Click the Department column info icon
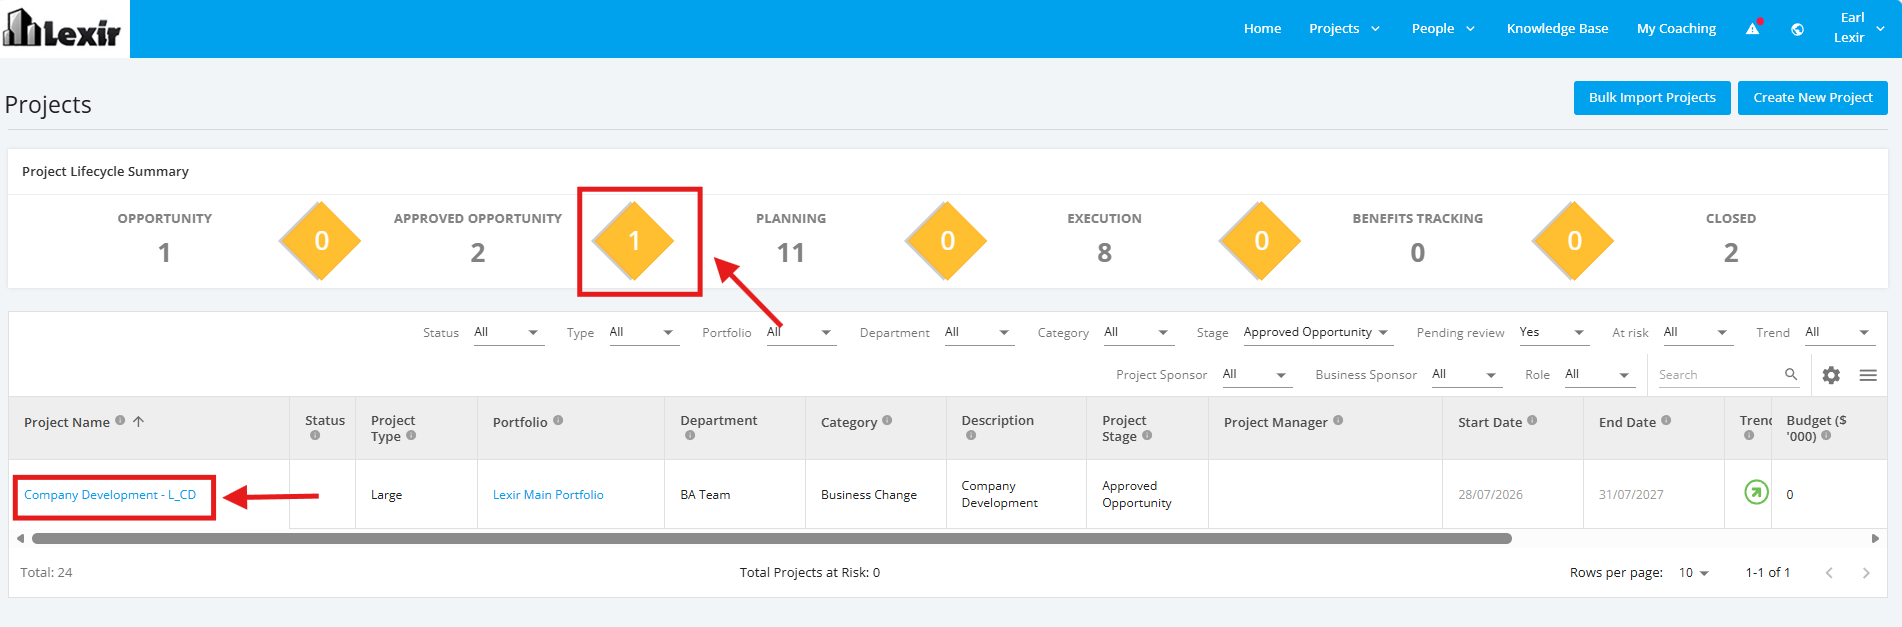 690,435
